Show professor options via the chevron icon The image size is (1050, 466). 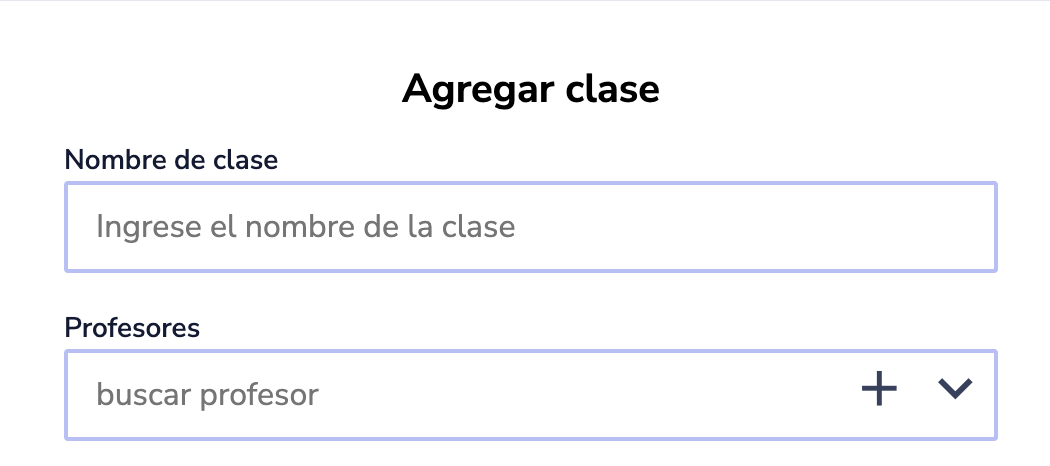click(955, 389)
